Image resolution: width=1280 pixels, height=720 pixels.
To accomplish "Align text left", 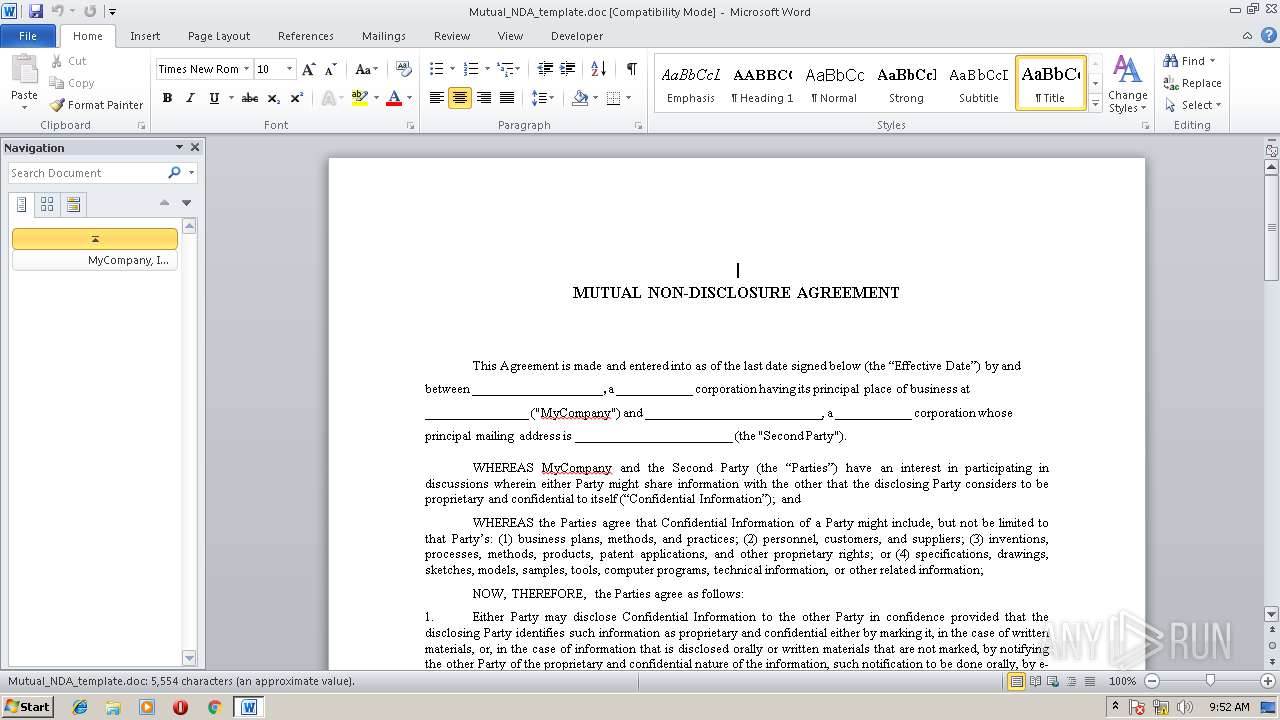I will 437,98.
